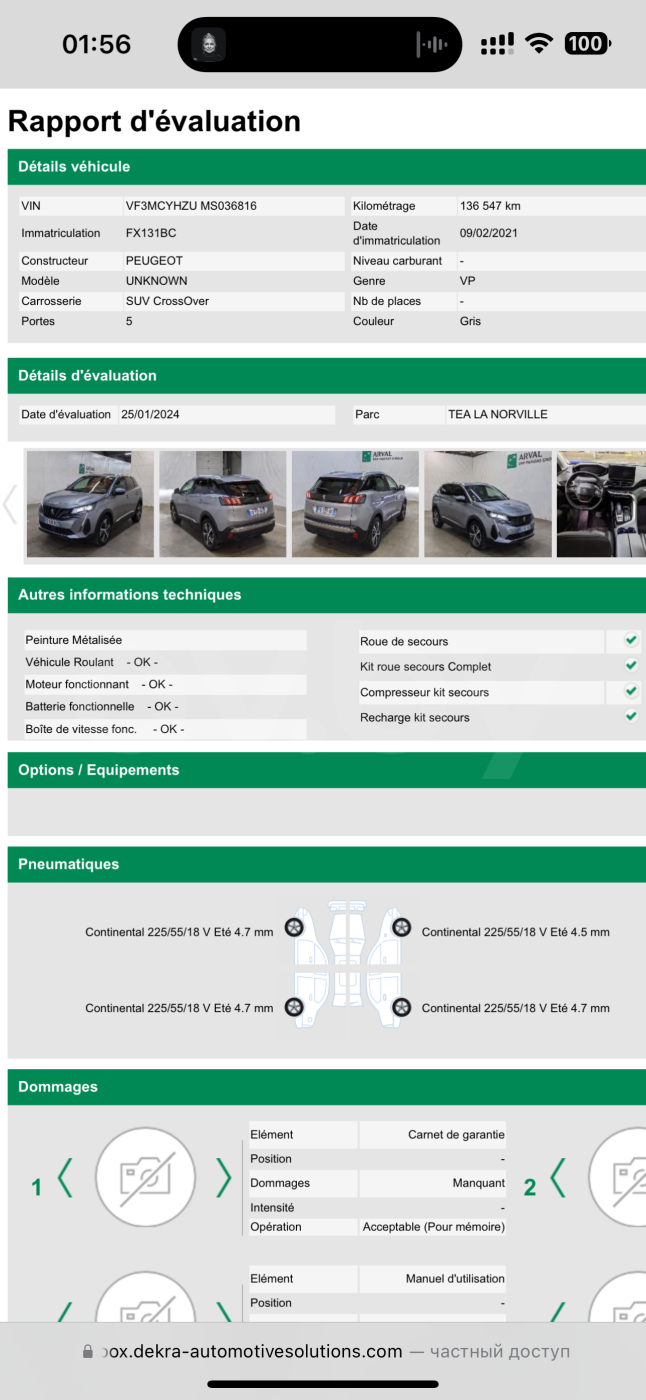Select the Moteur fonctionnant OK row
The image size is (646, 1400).
pos(164,684)
